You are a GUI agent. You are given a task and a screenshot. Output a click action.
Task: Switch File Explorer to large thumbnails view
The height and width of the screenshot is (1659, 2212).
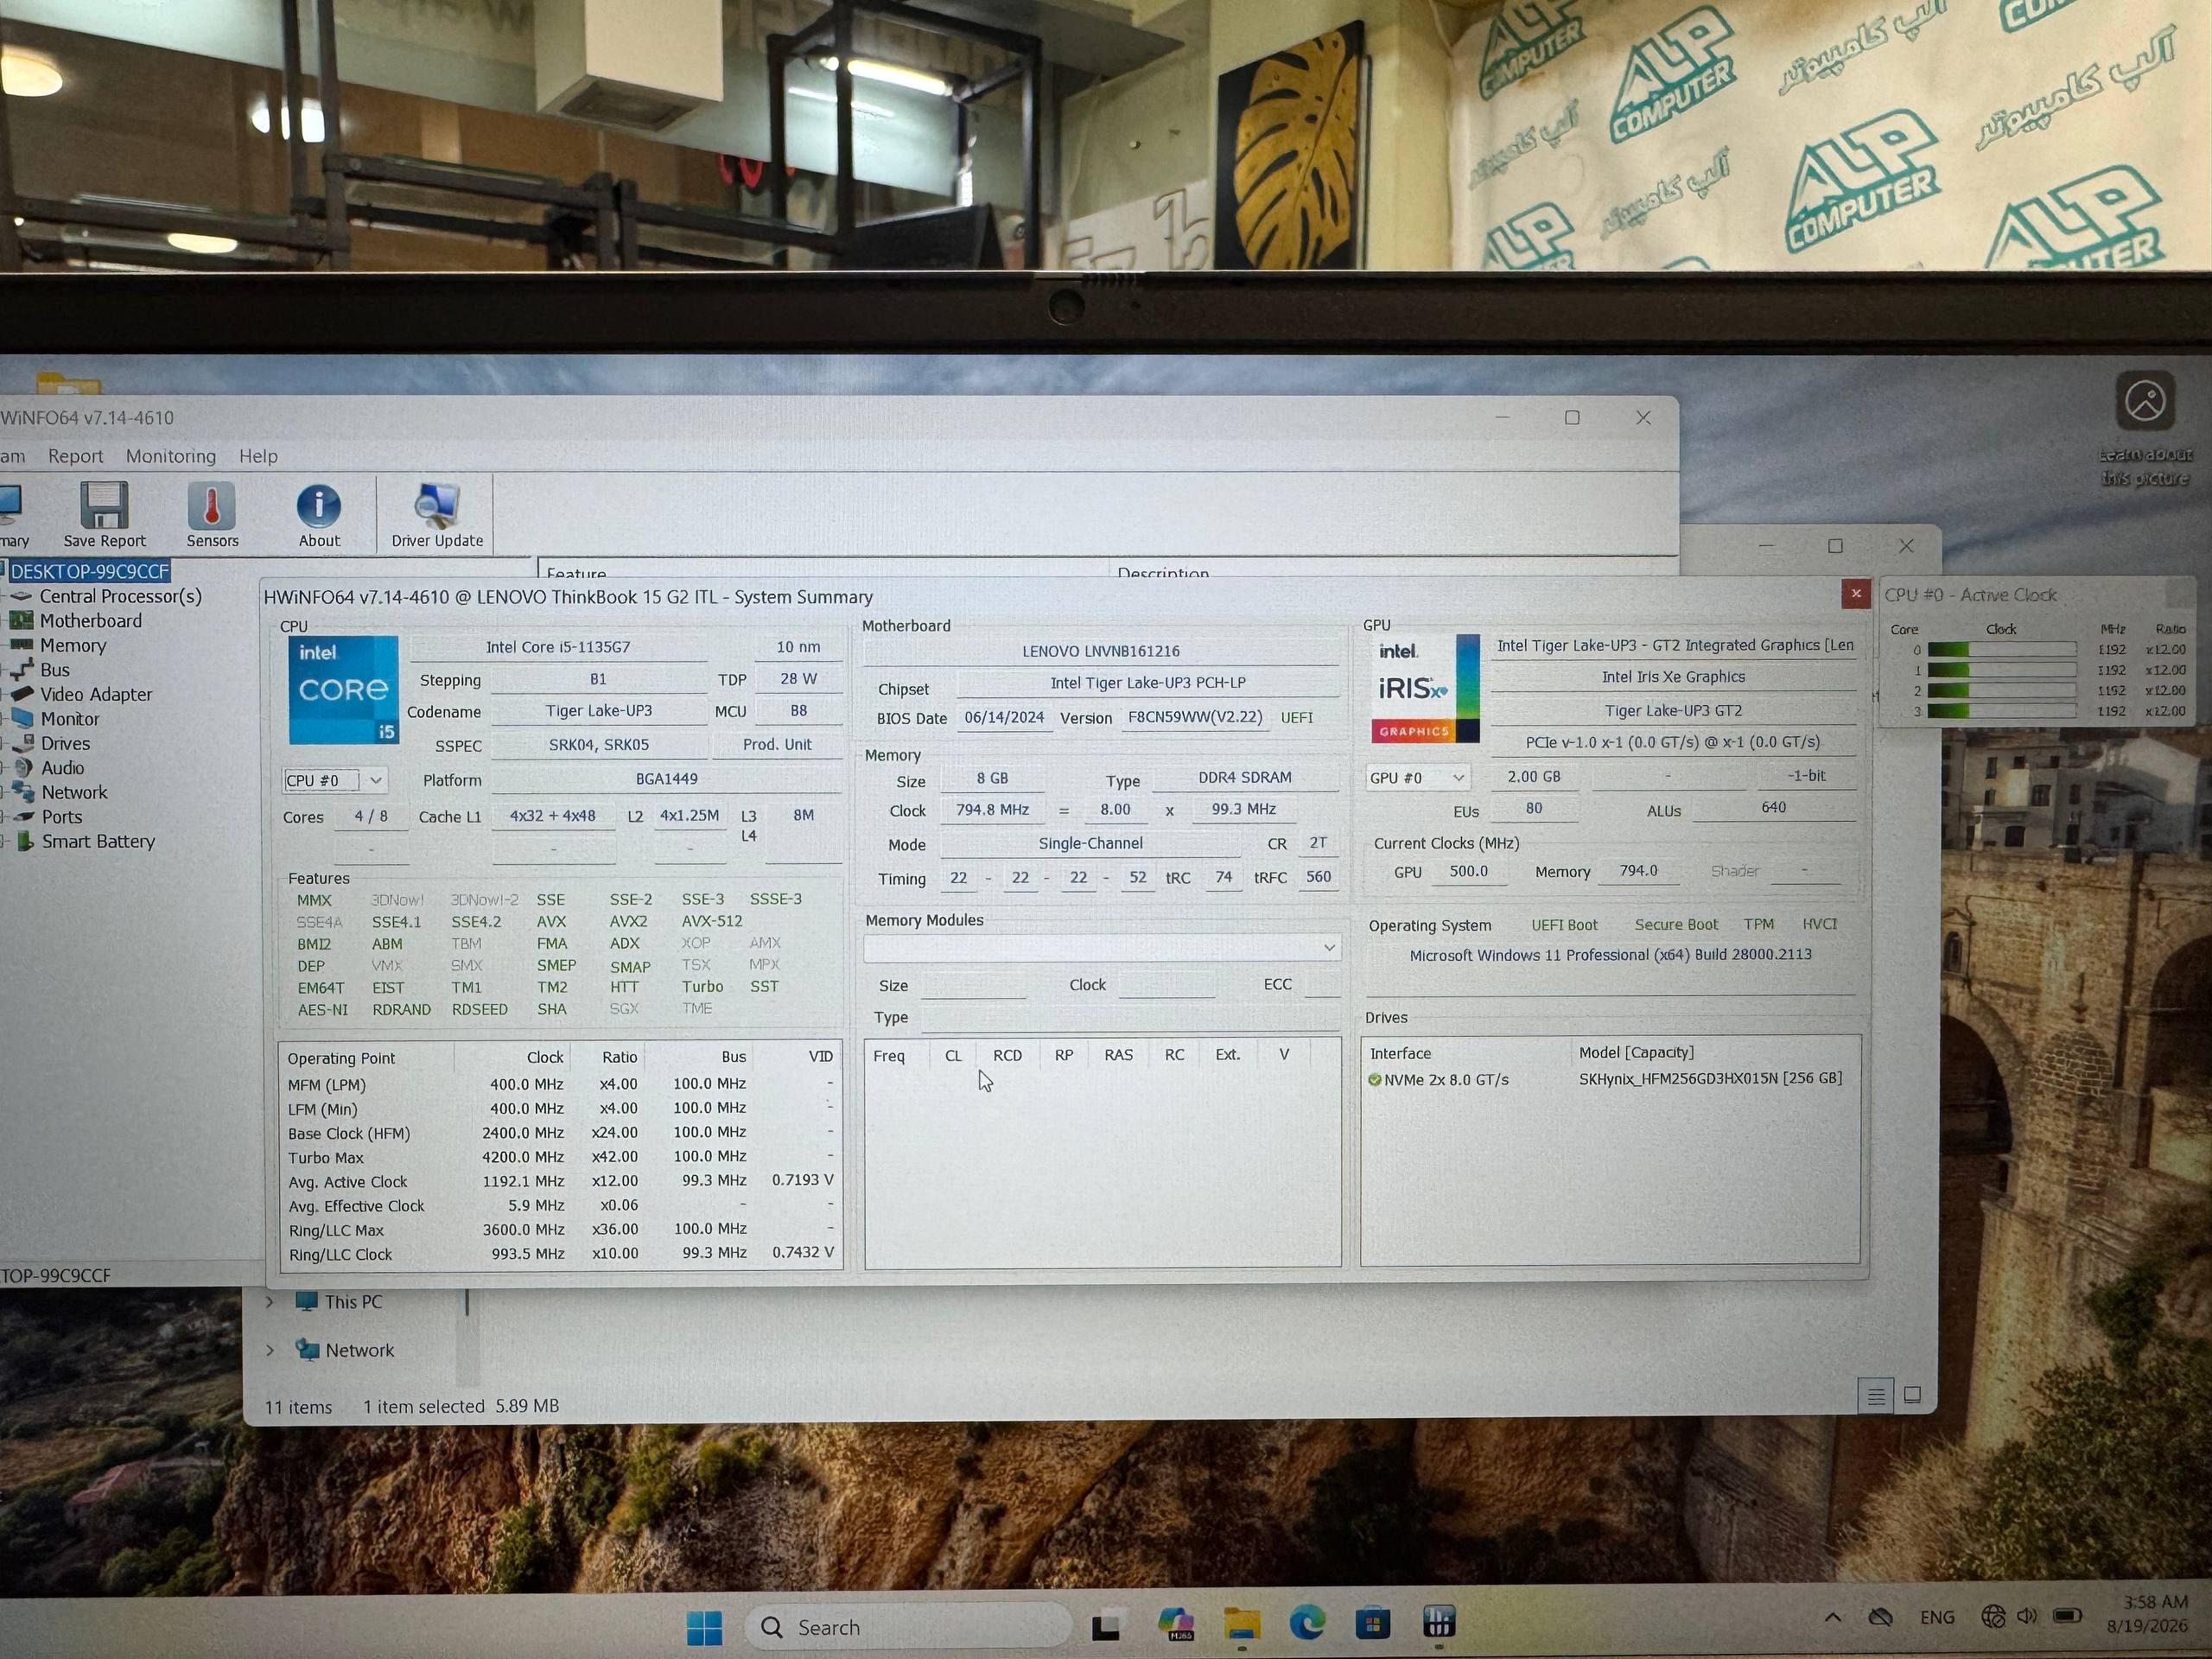click(x=1913, y=1394)
